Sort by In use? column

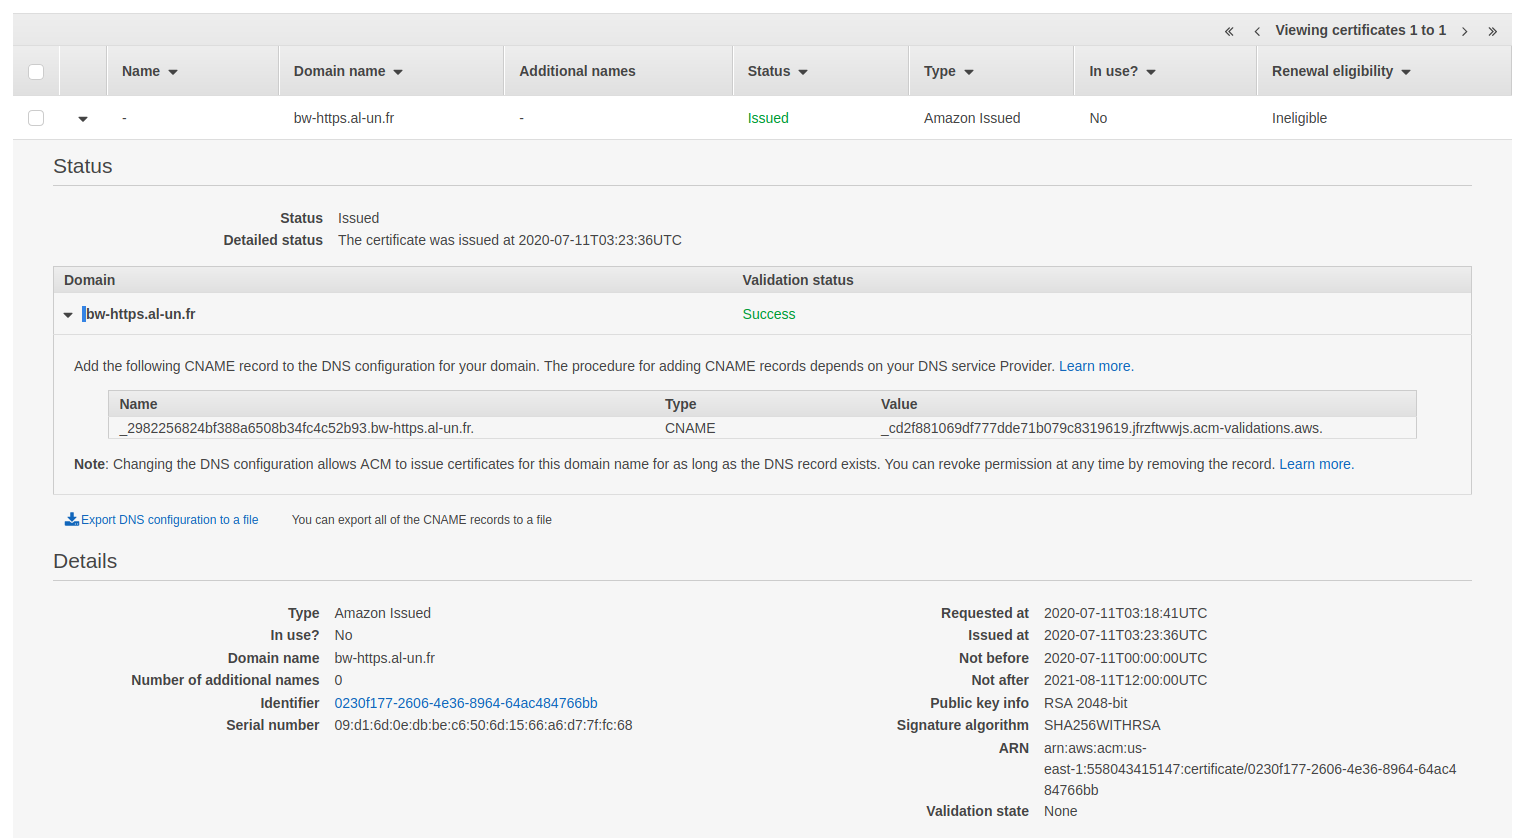pos(1121,72)
